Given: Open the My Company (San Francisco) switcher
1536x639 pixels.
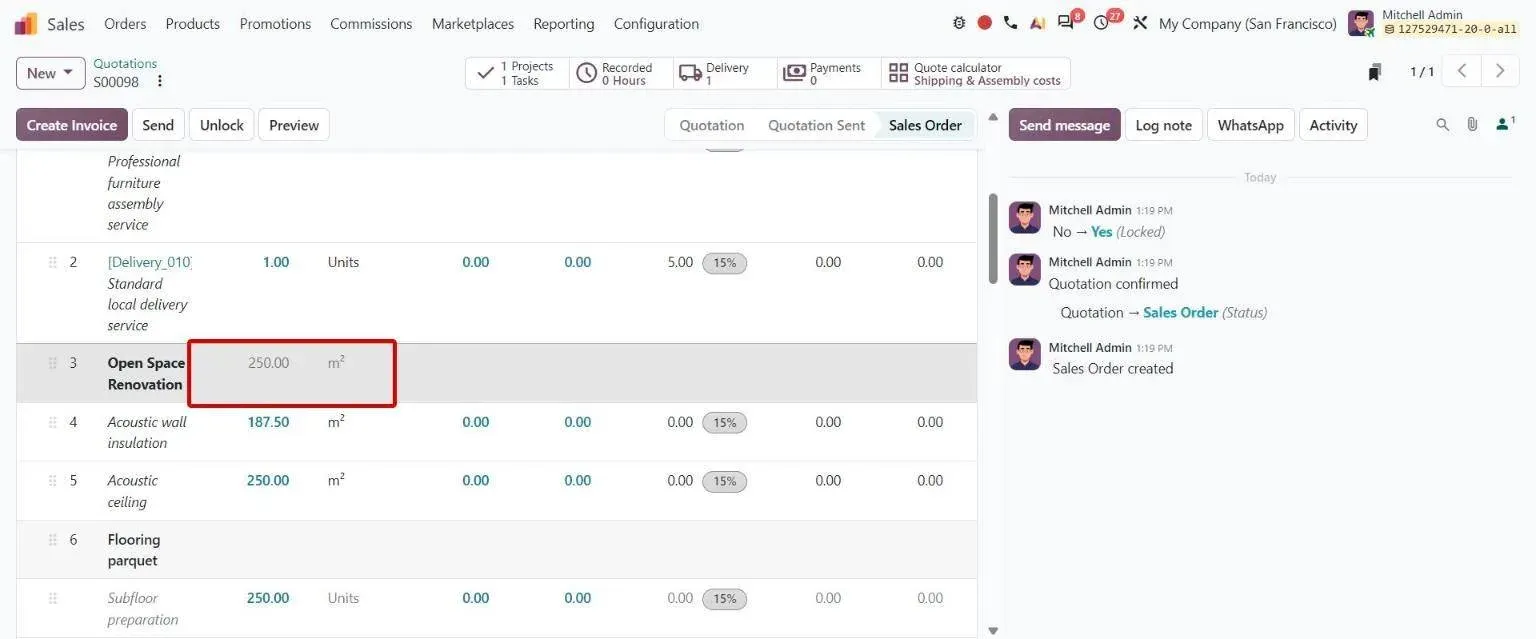Looking at the screenshot, I should 1247,23.
